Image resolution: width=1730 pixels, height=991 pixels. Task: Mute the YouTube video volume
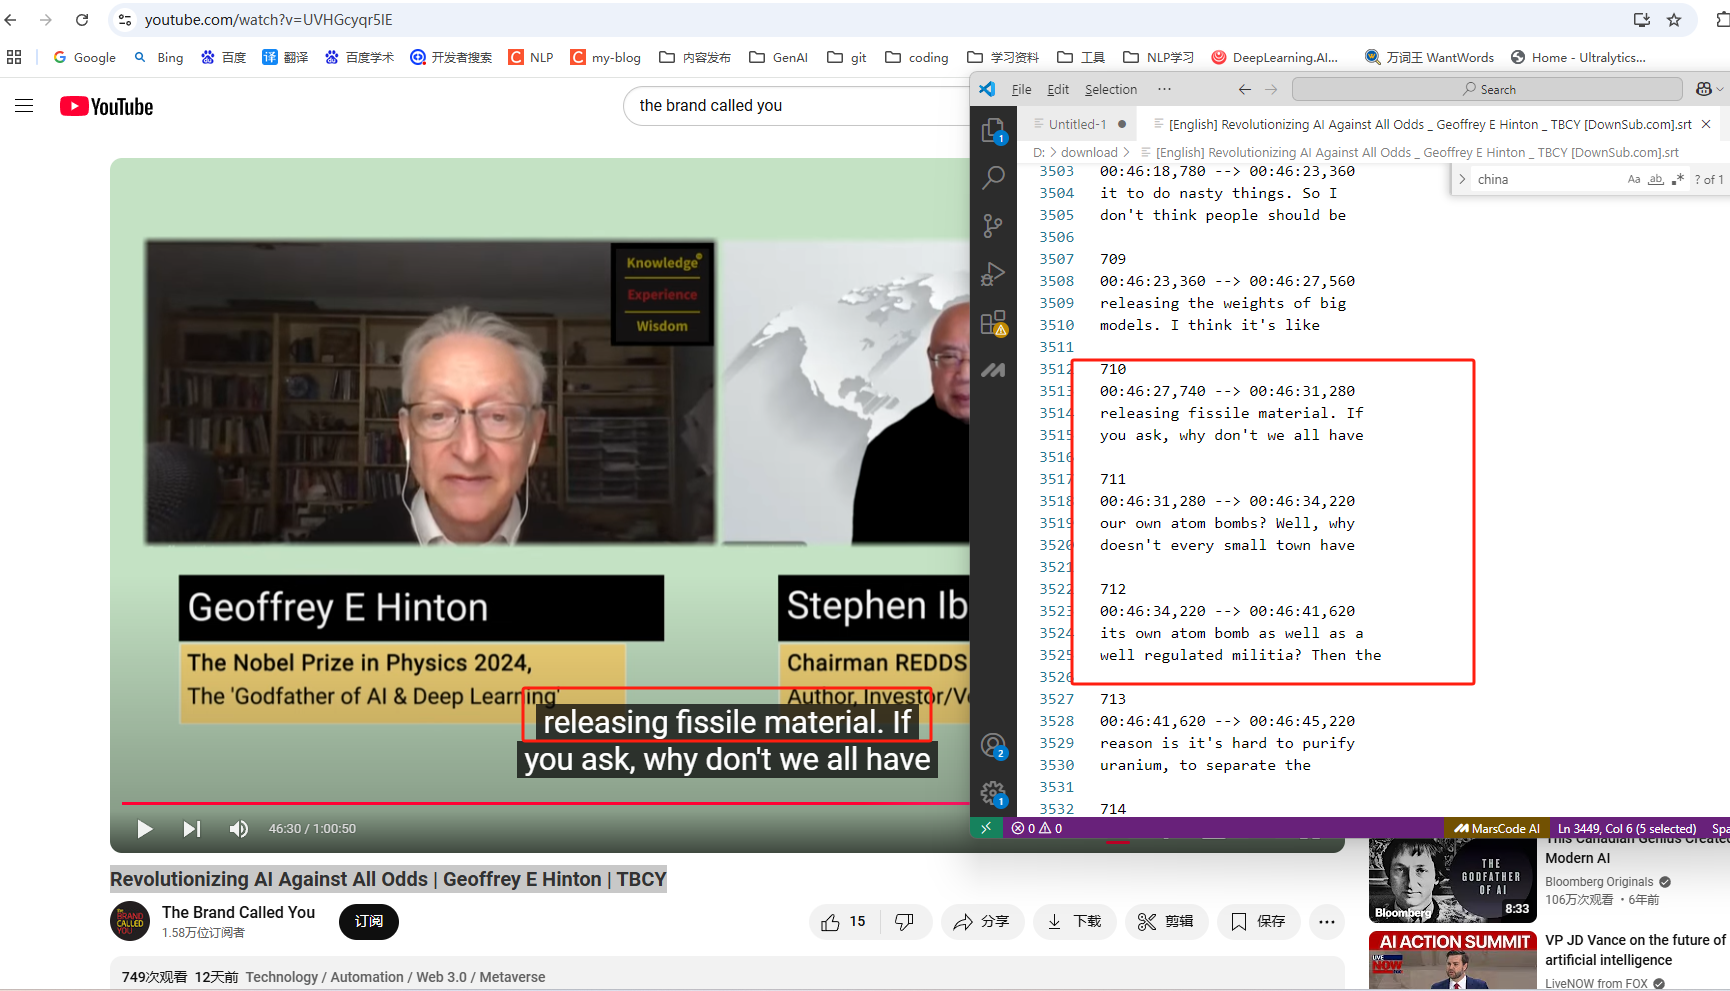pyautogui.click(x=239, y=828)
